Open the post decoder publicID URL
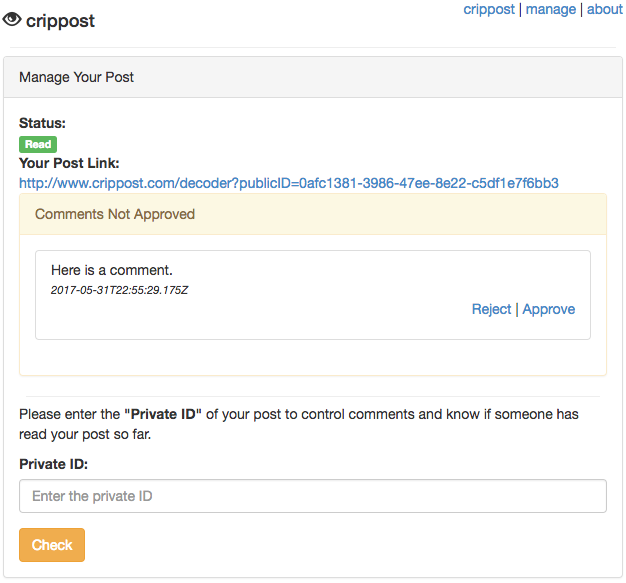The width and height of the screenshot is (626, 583). pyautogui.click(x=288, y=183)
